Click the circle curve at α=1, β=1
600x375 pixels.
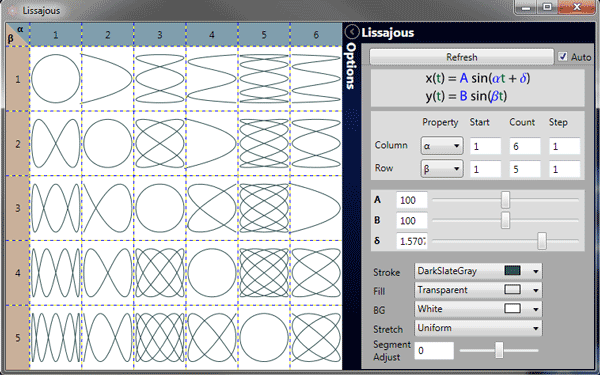[x=55, y=79]
